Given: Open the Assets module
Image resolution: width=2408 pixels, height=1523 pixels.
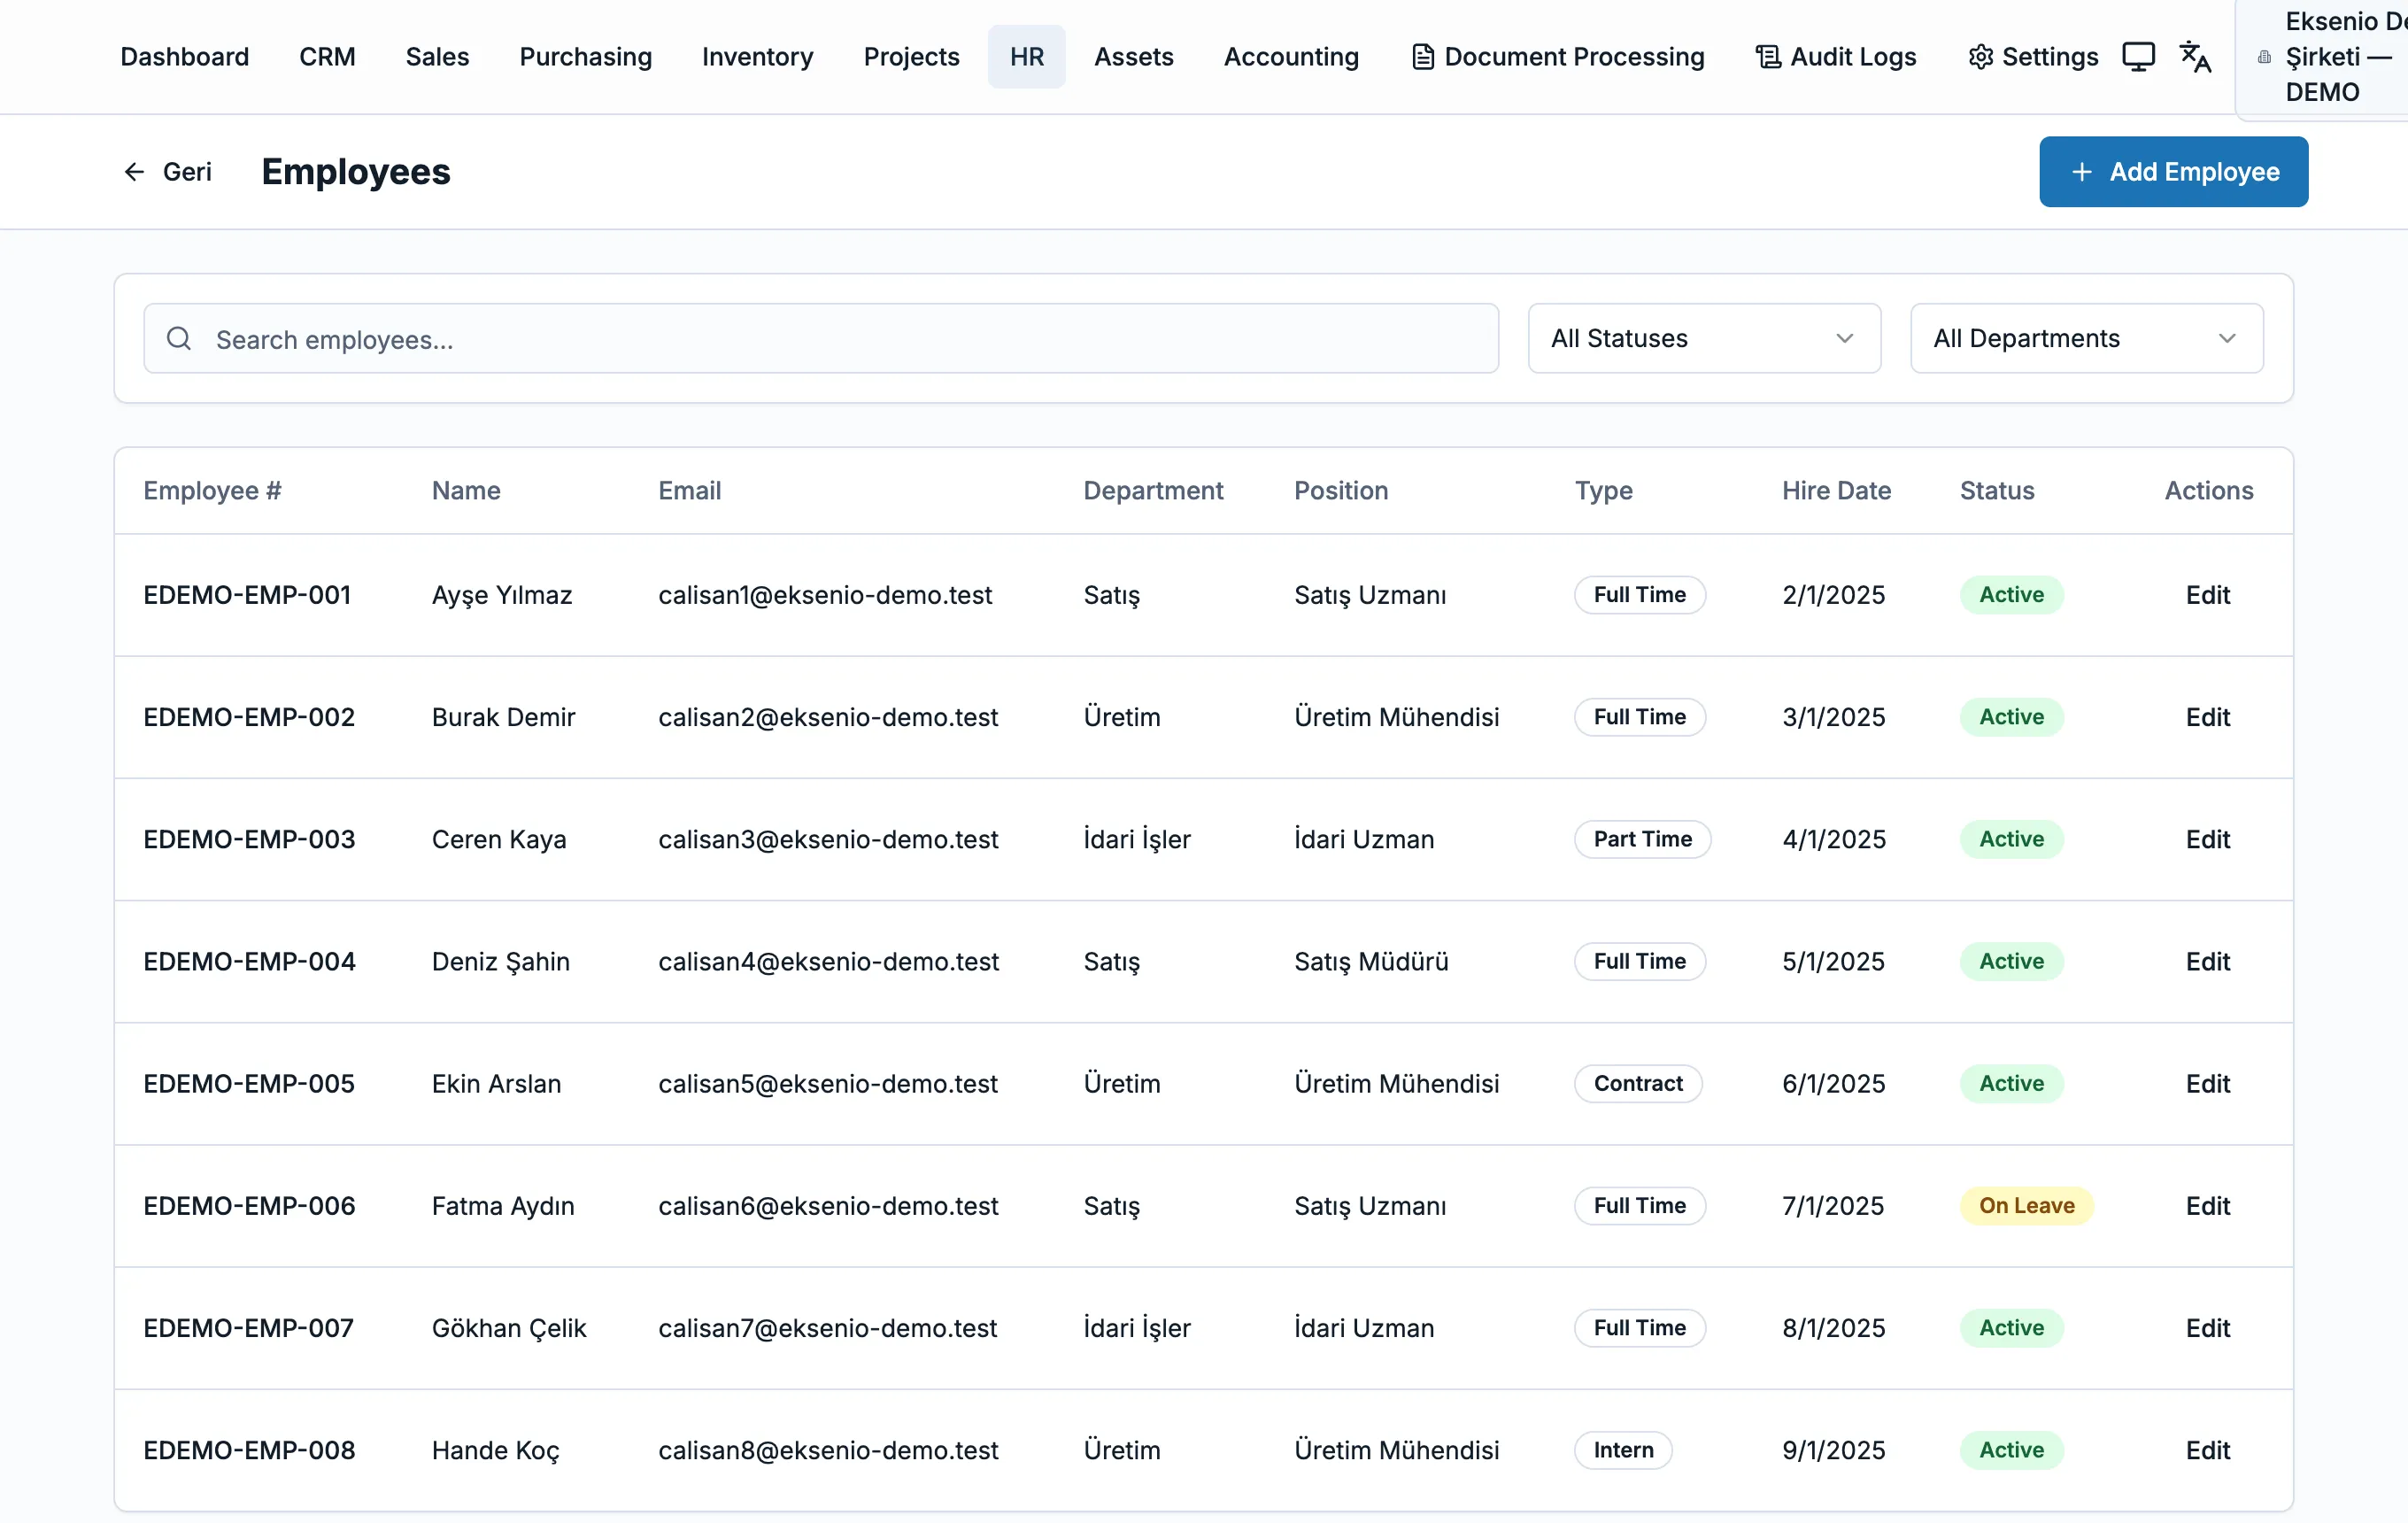Looking at the screenshot, I should pyautogui.click(x=1133, y=57).
